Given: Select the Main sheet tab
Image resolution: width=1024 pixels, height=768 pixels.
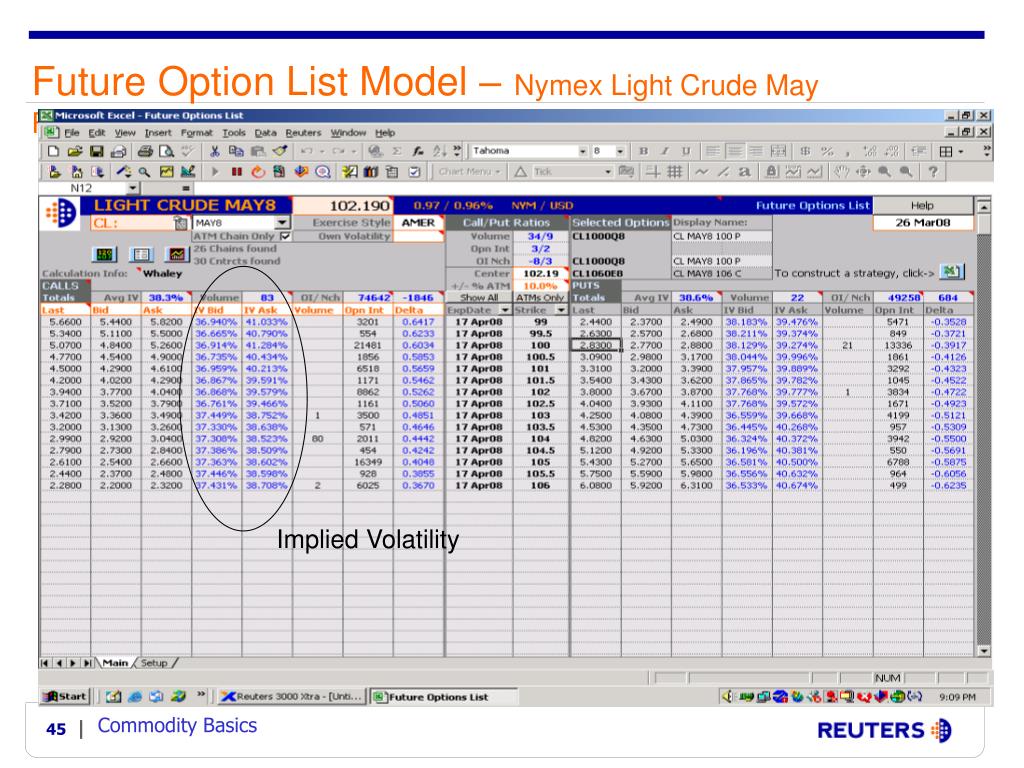Looking at the screenshot, I should pos(115,663).
